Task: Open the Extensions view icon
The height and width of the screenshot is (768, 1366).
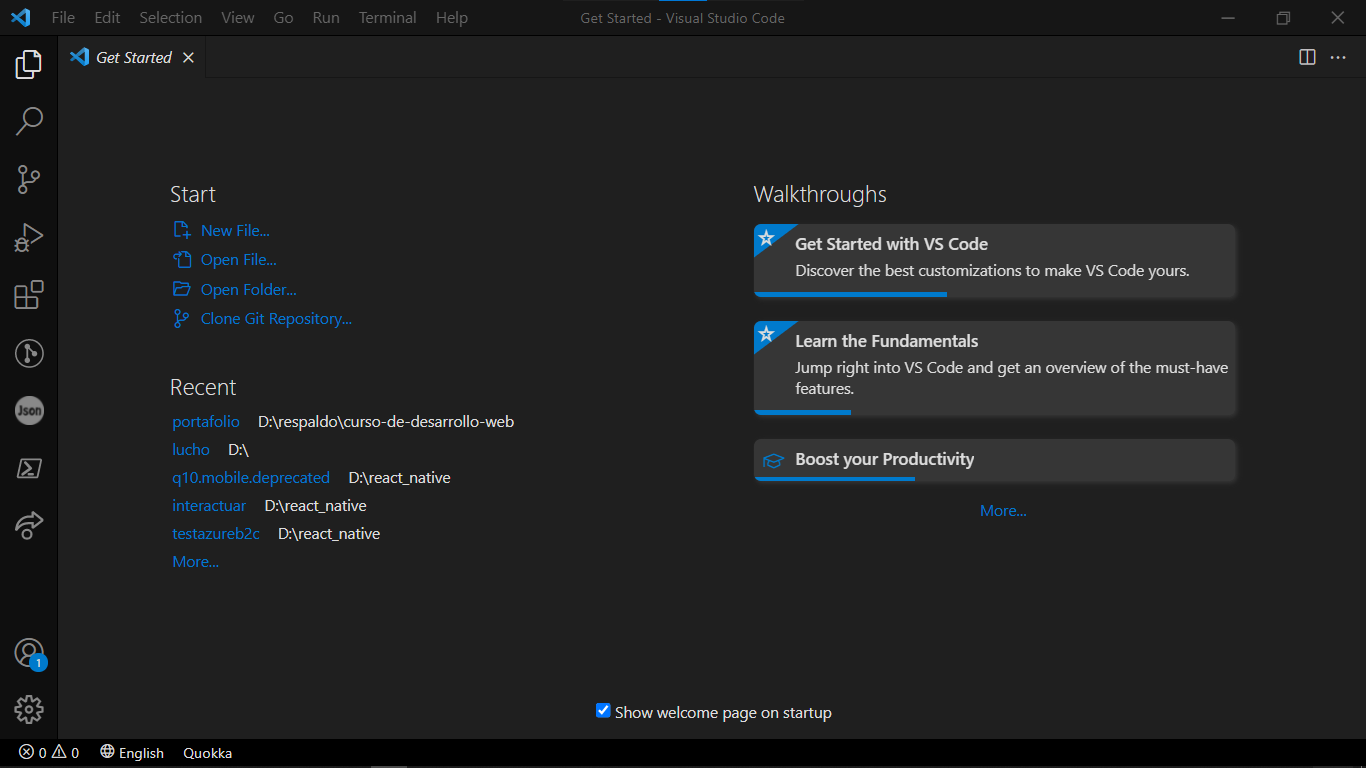Action: pyautogui.click(x=29, y=295)
